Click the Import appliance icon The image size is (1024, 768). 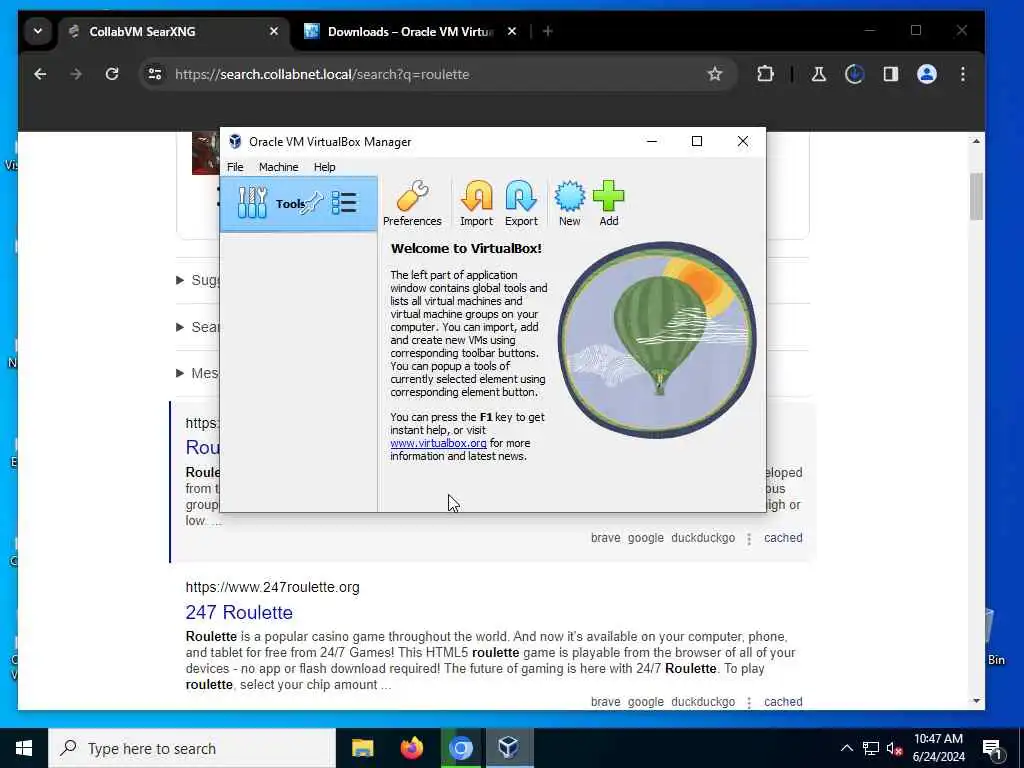point(476,203)
